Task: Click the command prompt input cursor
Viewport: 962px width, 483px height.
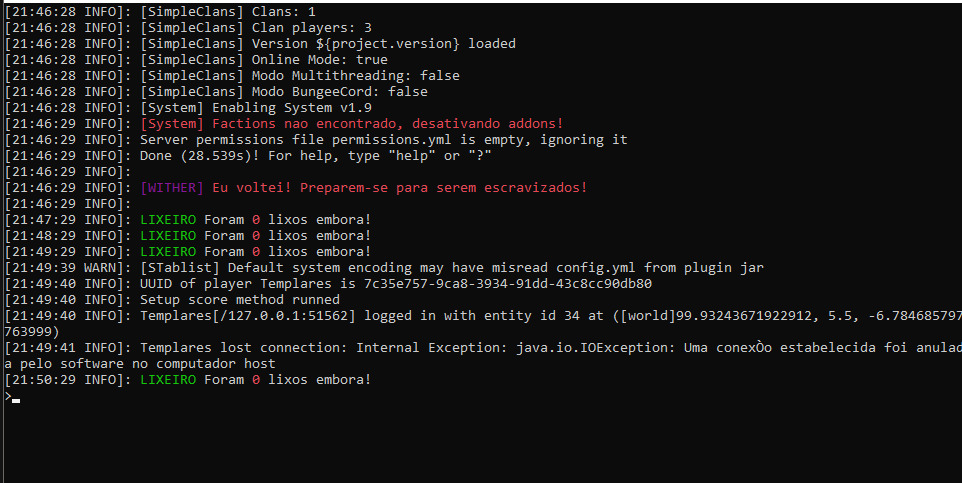Action: click(15, 399)
